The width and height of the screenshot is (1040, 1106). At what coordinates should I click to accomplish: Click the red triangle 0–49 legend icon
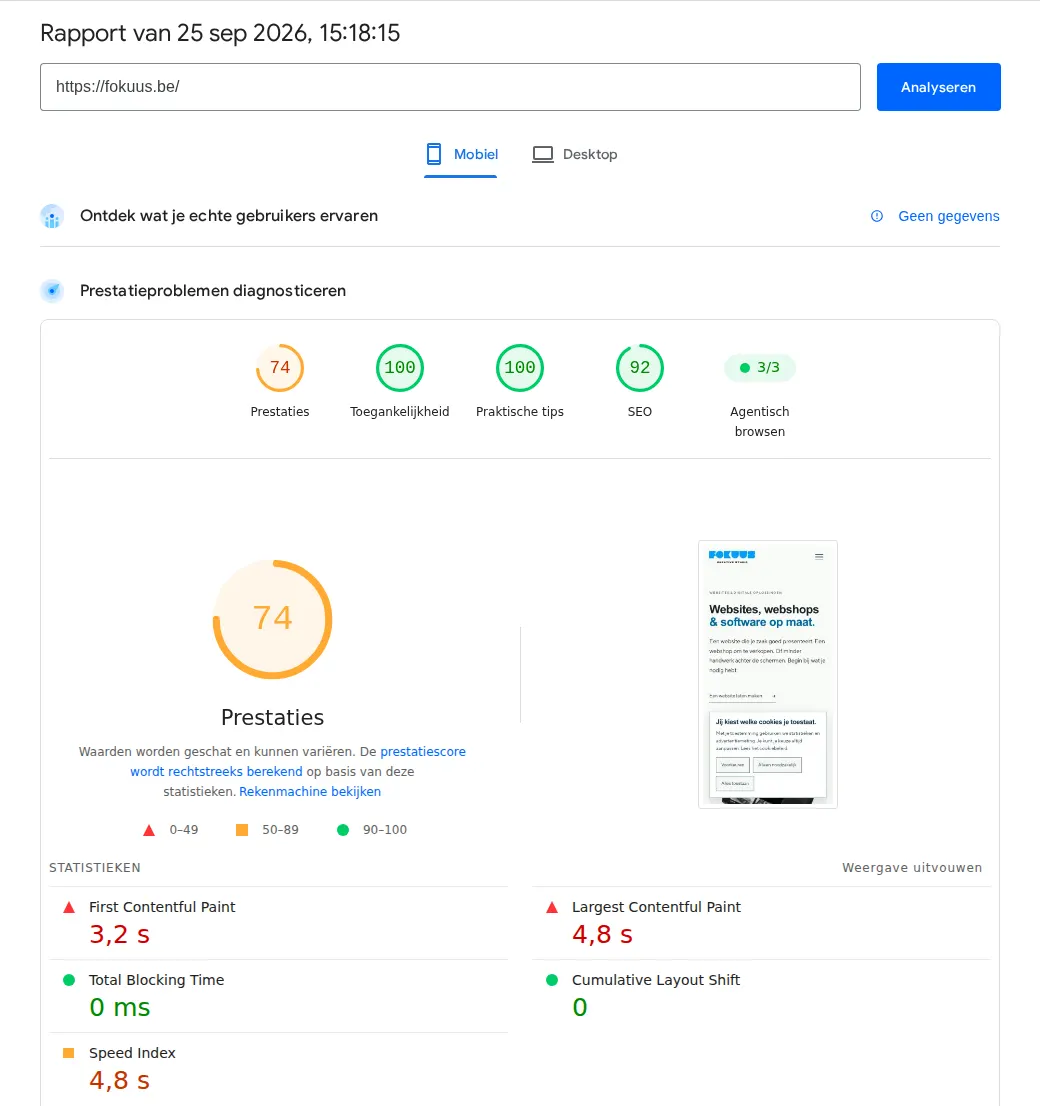pos(149,830)
